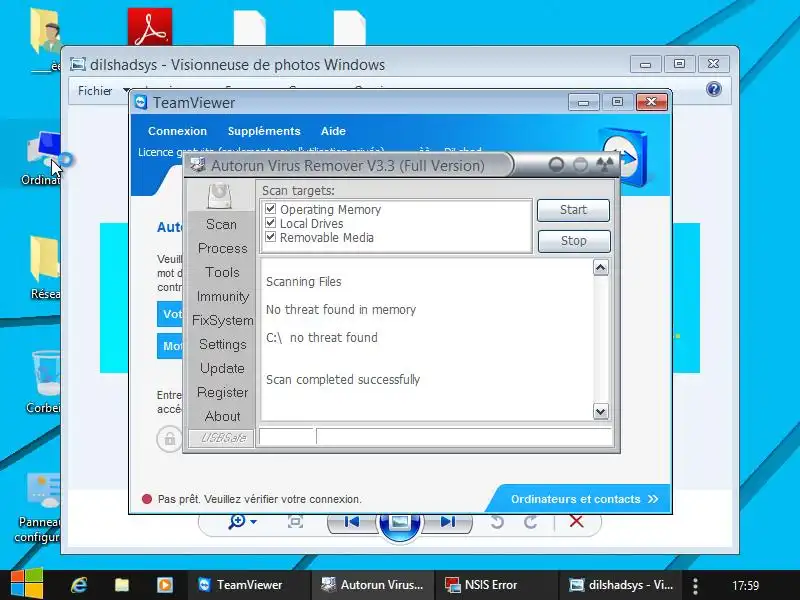Open the Process section in the sidebar

pos(222,248)
